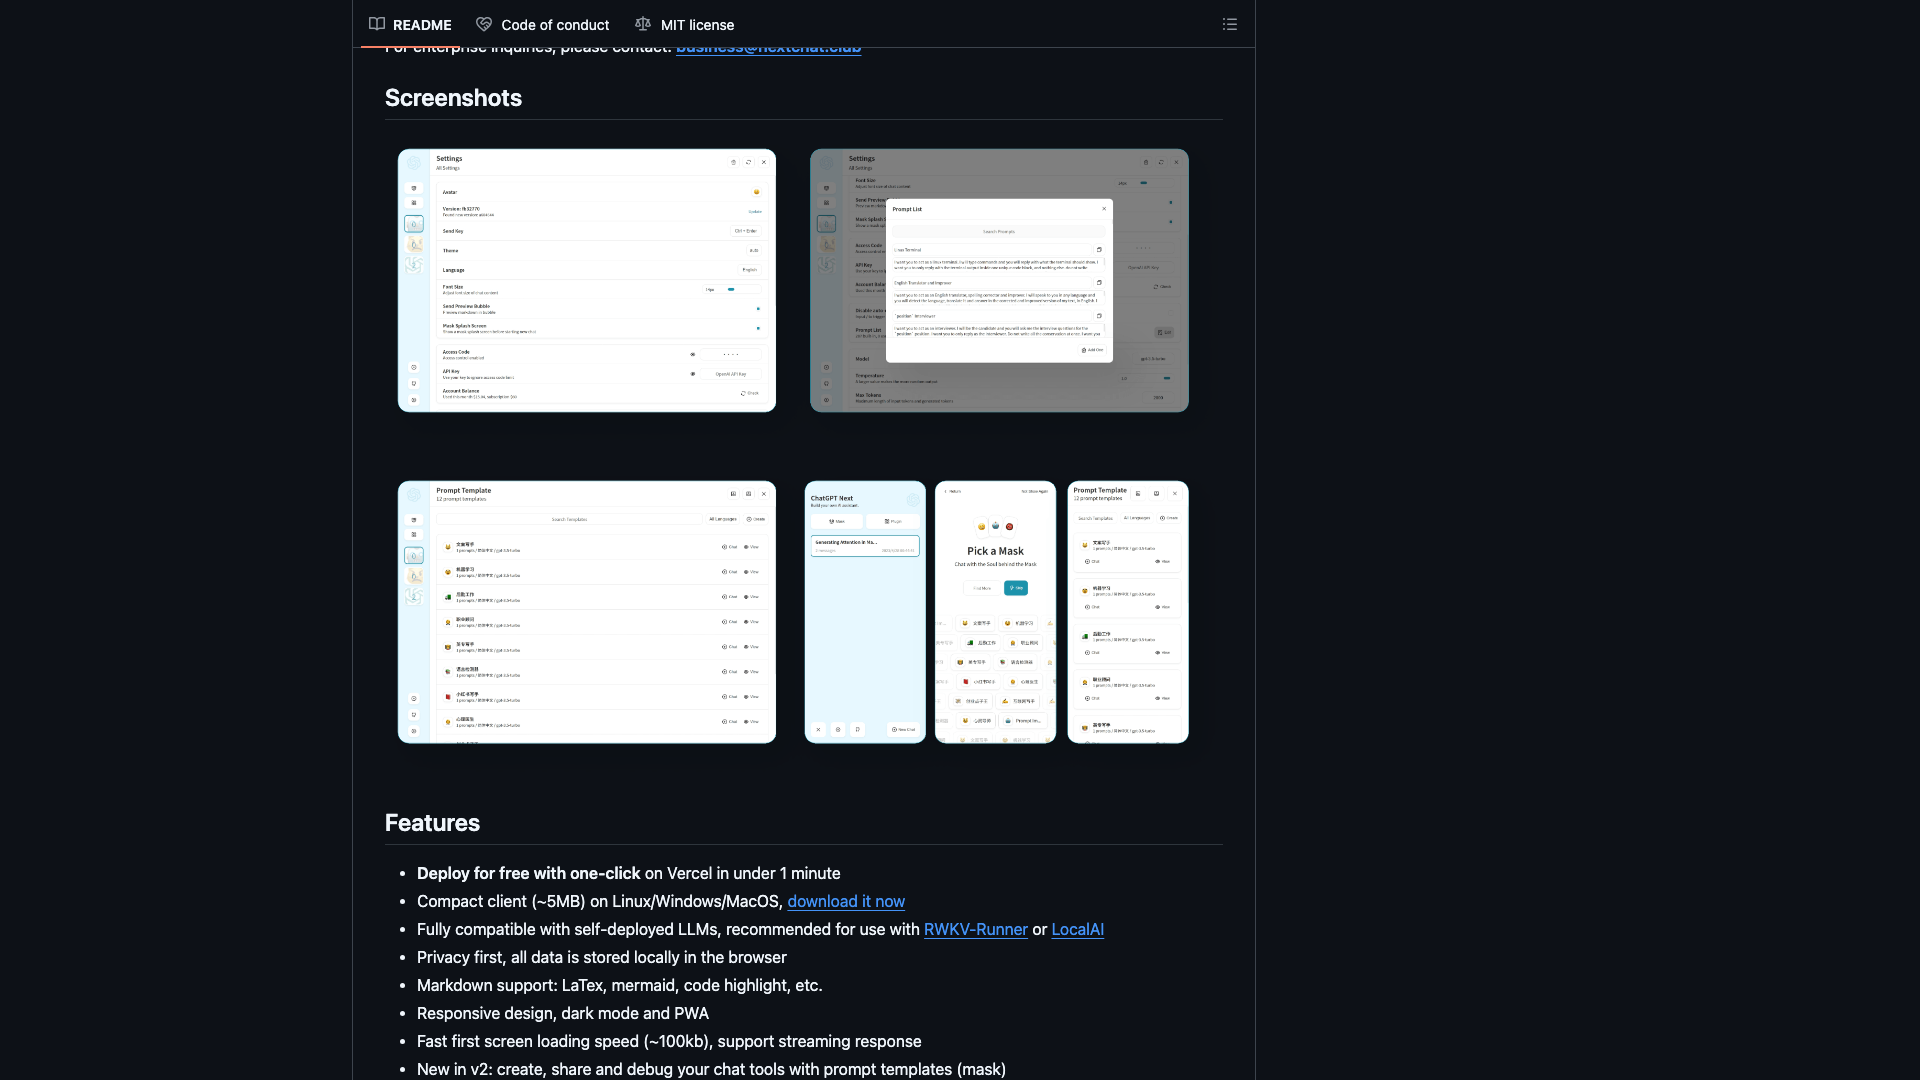The image size is (1920, 1080).
Task: Switch to Code of conduct tab
Action: (x=543, y=24)
